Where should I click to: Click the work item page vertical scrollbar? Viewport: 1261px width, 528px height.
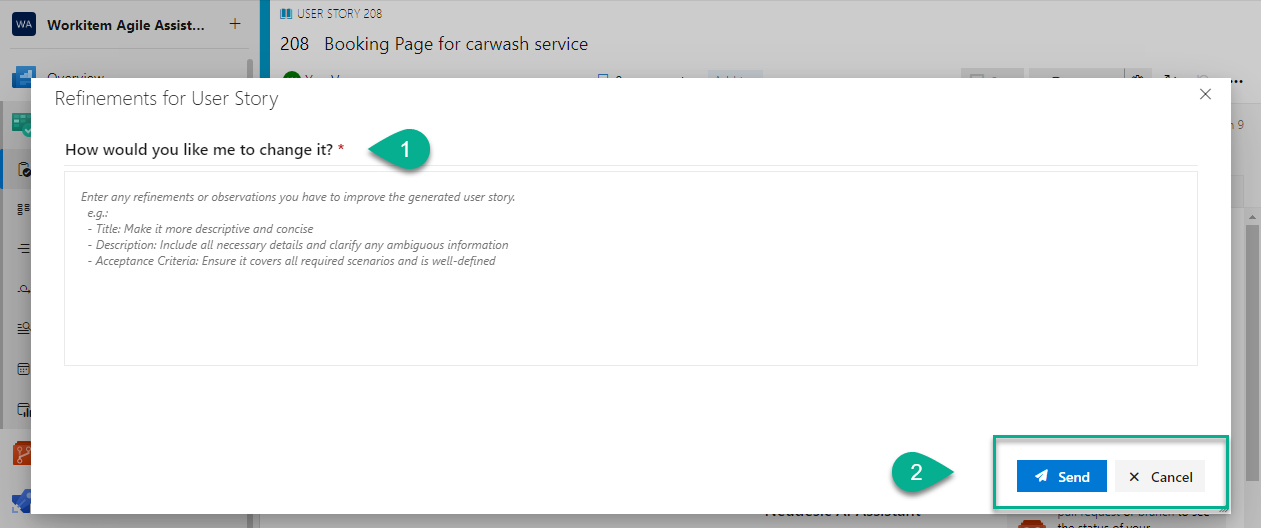1251,300
